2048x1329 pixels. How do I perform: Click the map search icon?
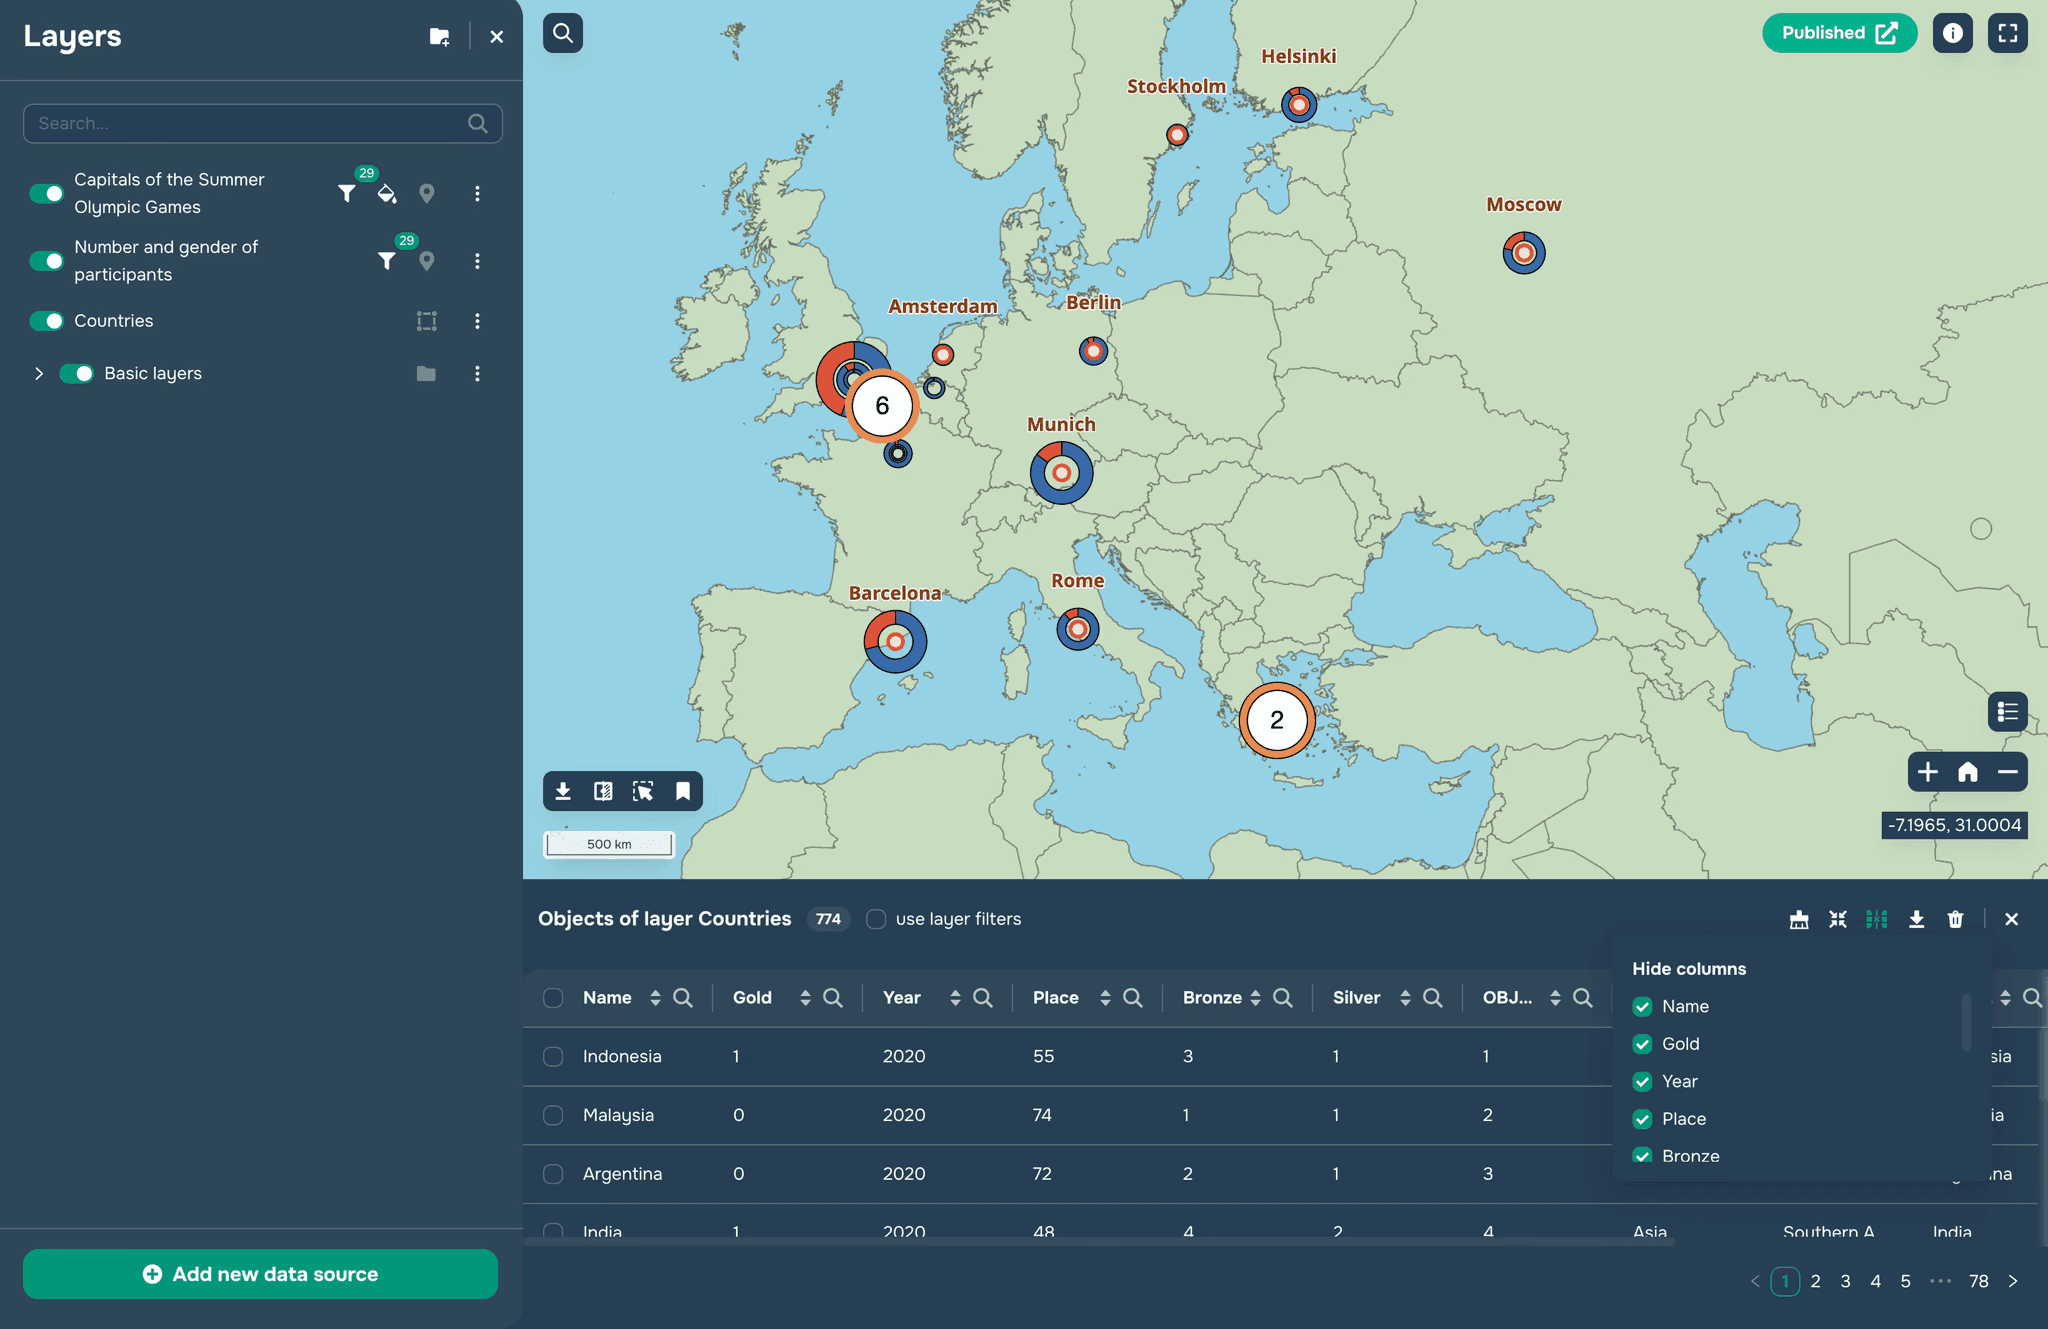(563, 34)
